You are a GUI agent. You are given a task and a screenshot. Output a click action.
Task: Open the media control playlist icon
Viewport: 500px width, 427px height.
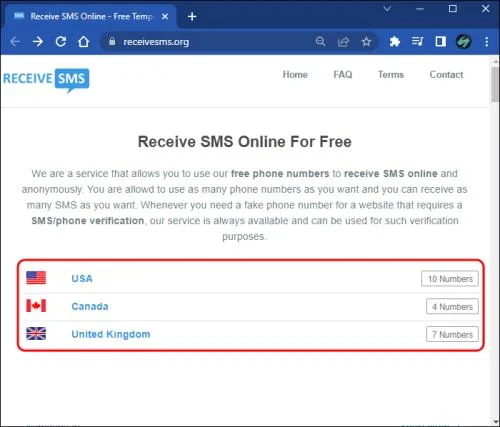(417, 42)
